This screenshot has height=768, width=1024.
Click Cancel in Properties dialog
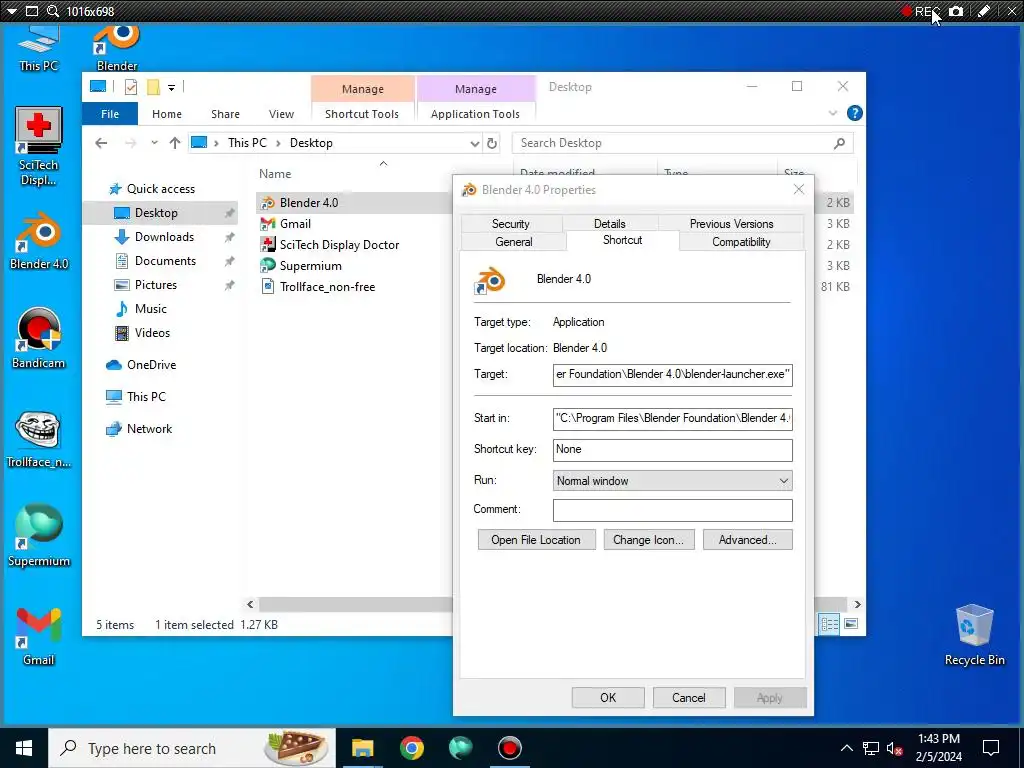tap(689, 697)
